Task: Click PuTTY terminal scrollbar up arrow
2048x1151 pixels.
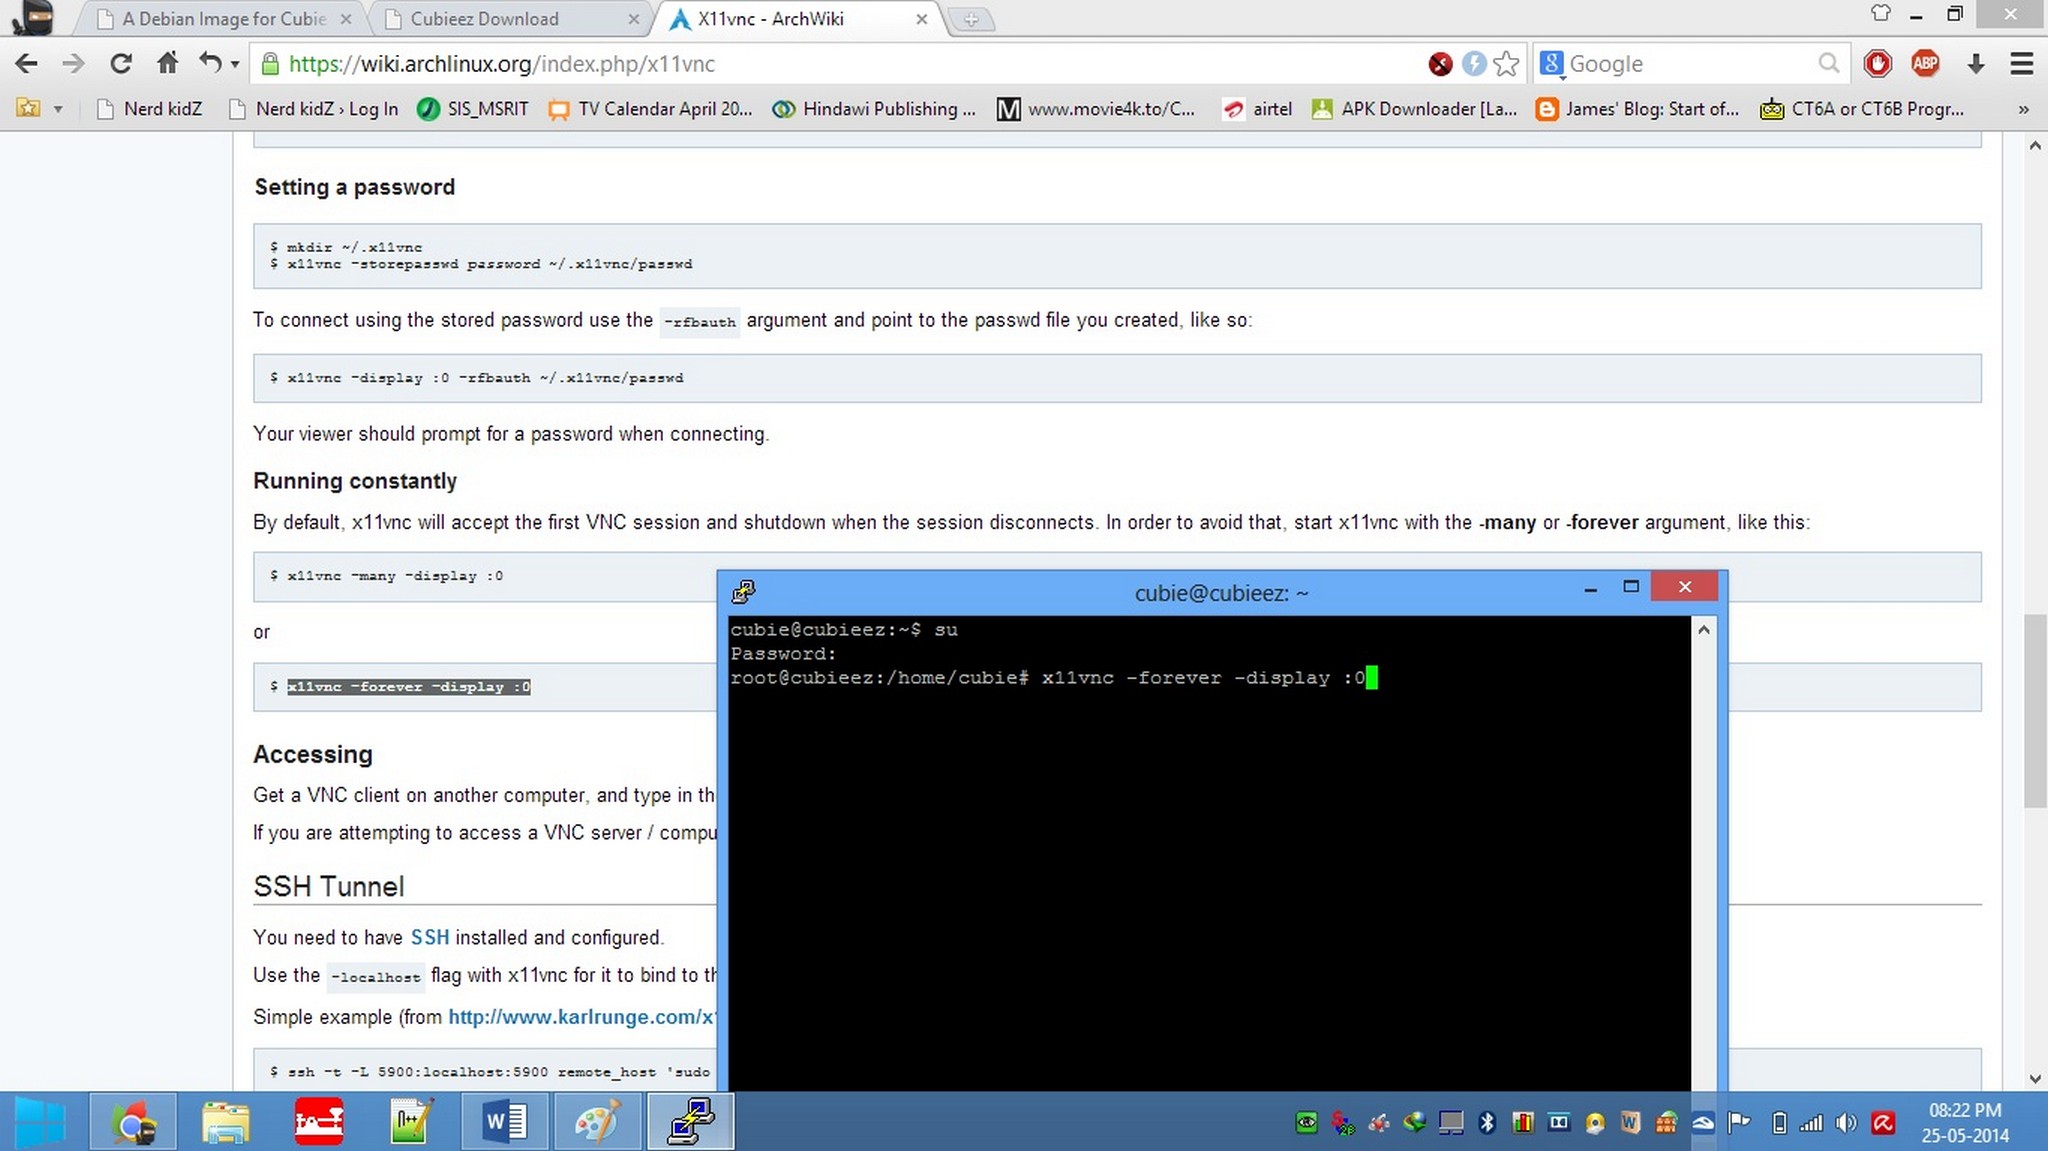Action: (x=1704, y=630)
